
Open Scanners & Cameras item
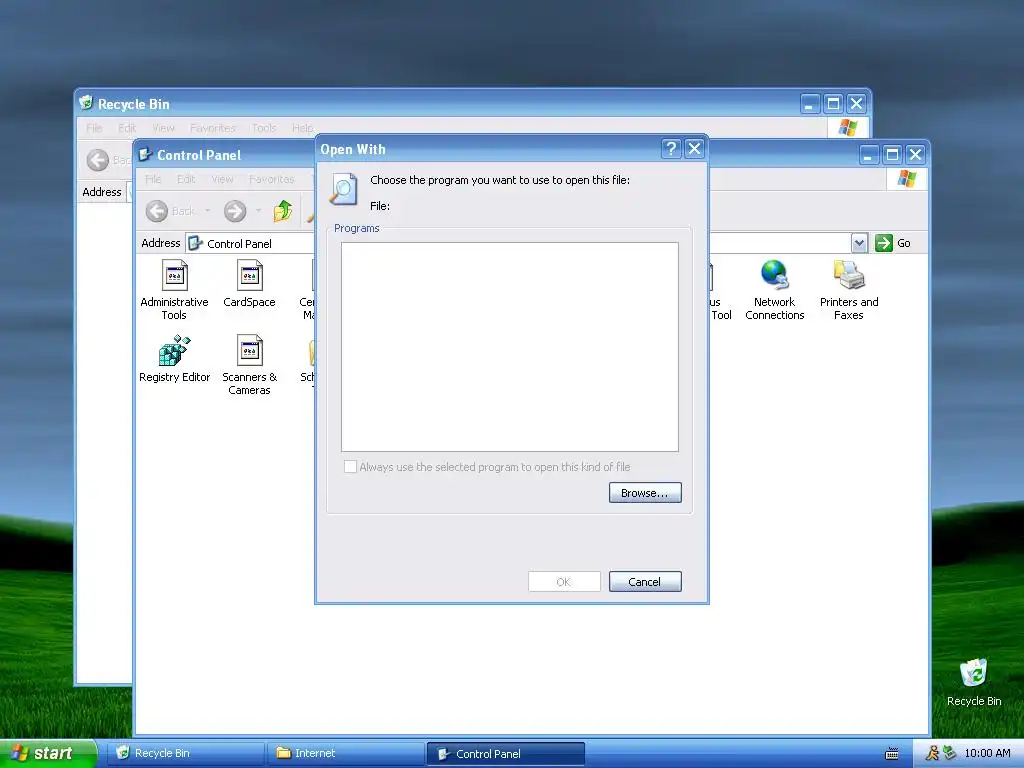[x=249, y=364]
